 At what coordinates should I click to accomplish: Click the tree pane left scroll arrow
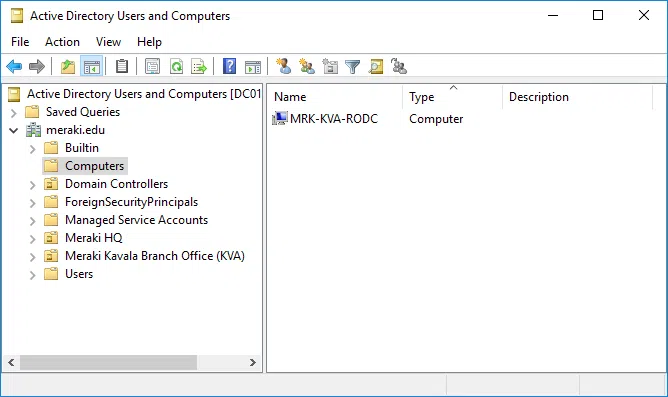tap(12, 362)
